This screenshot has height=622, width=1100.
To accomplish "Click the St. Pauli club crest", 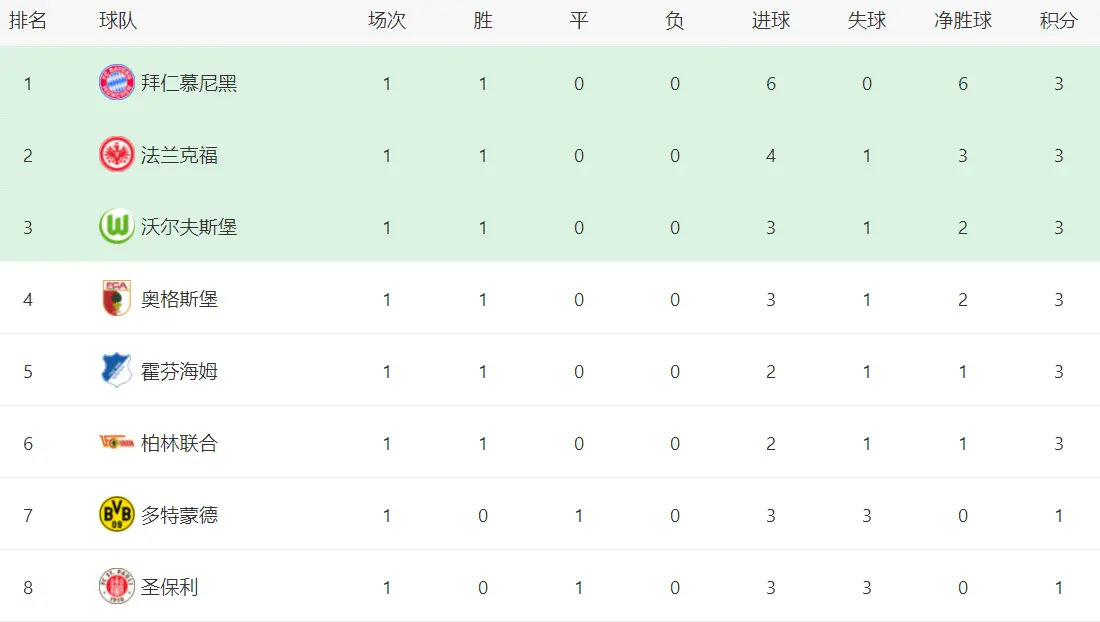I will [116, 586].
